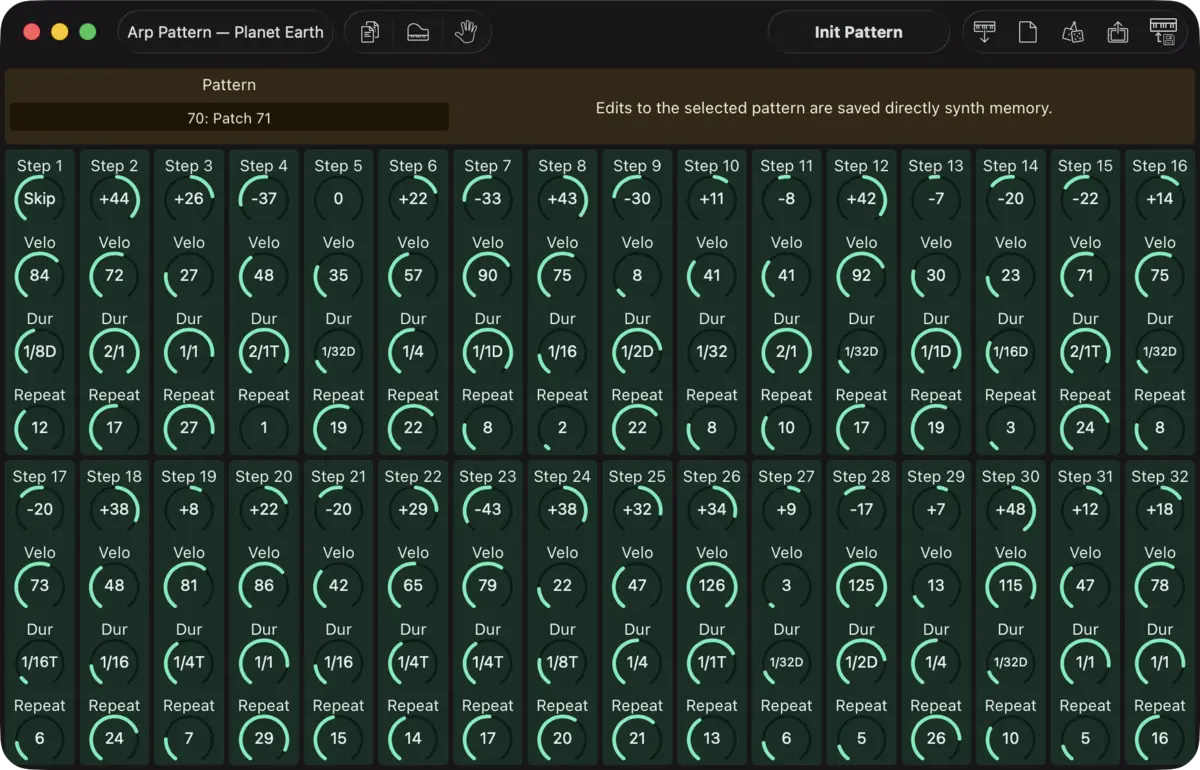
Task: Click Step 13 Dur knob showing 1/1D
Action: pos(936,352)
